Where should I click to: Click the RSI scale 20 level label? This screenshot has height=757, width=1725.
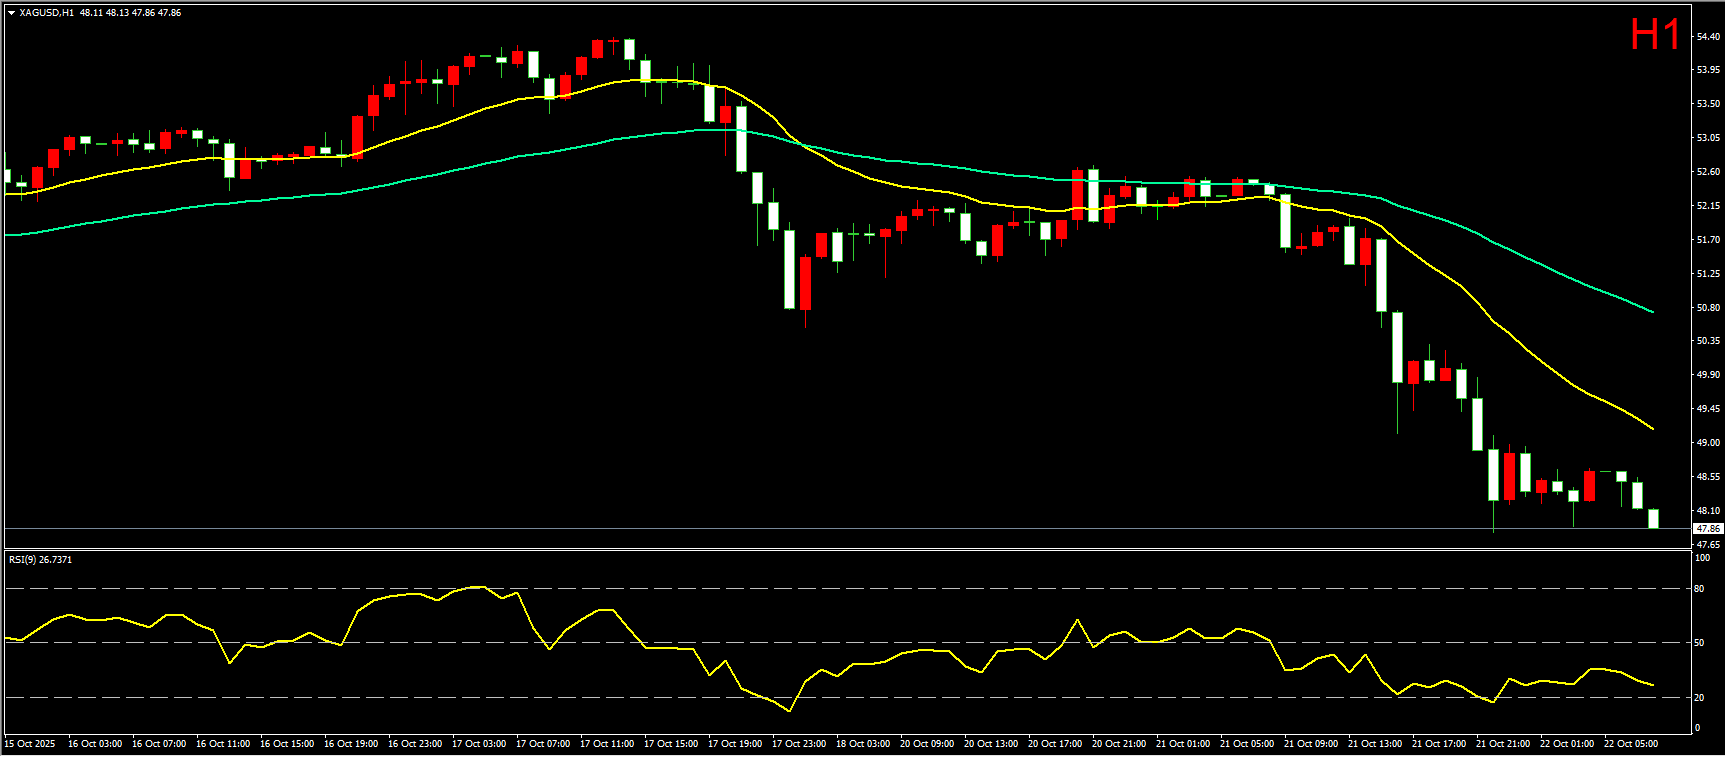tap(1699, 698)
